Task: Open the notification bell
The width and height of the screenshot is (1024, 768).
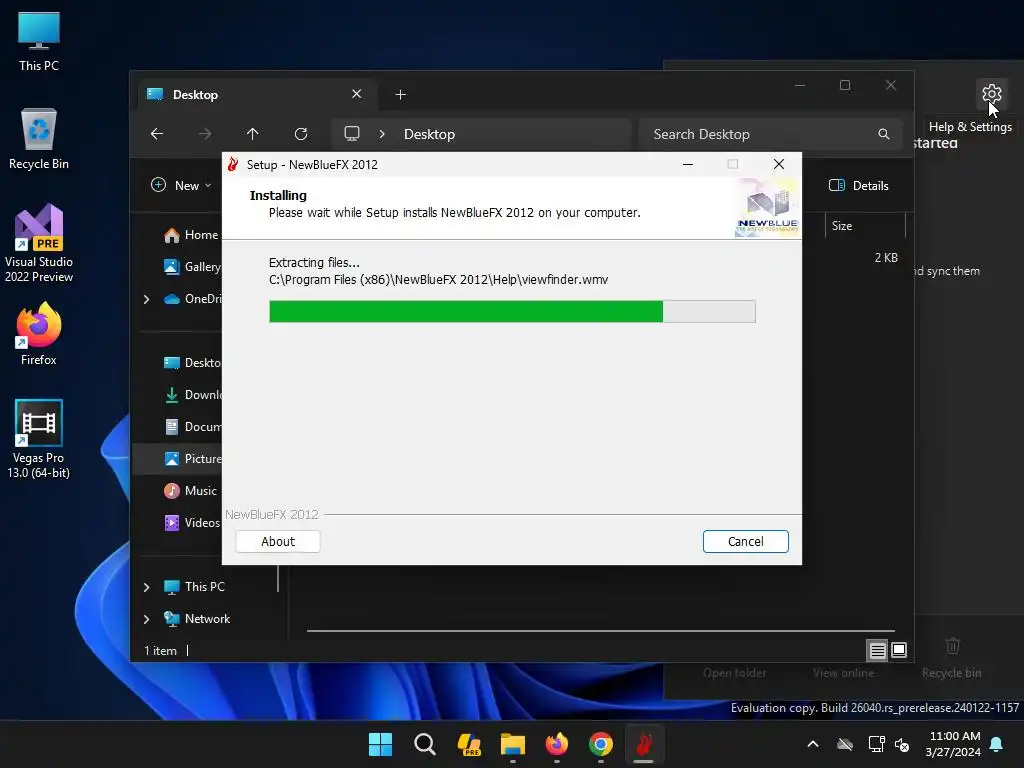Action: pyautogui.click(x=997, y=744)
